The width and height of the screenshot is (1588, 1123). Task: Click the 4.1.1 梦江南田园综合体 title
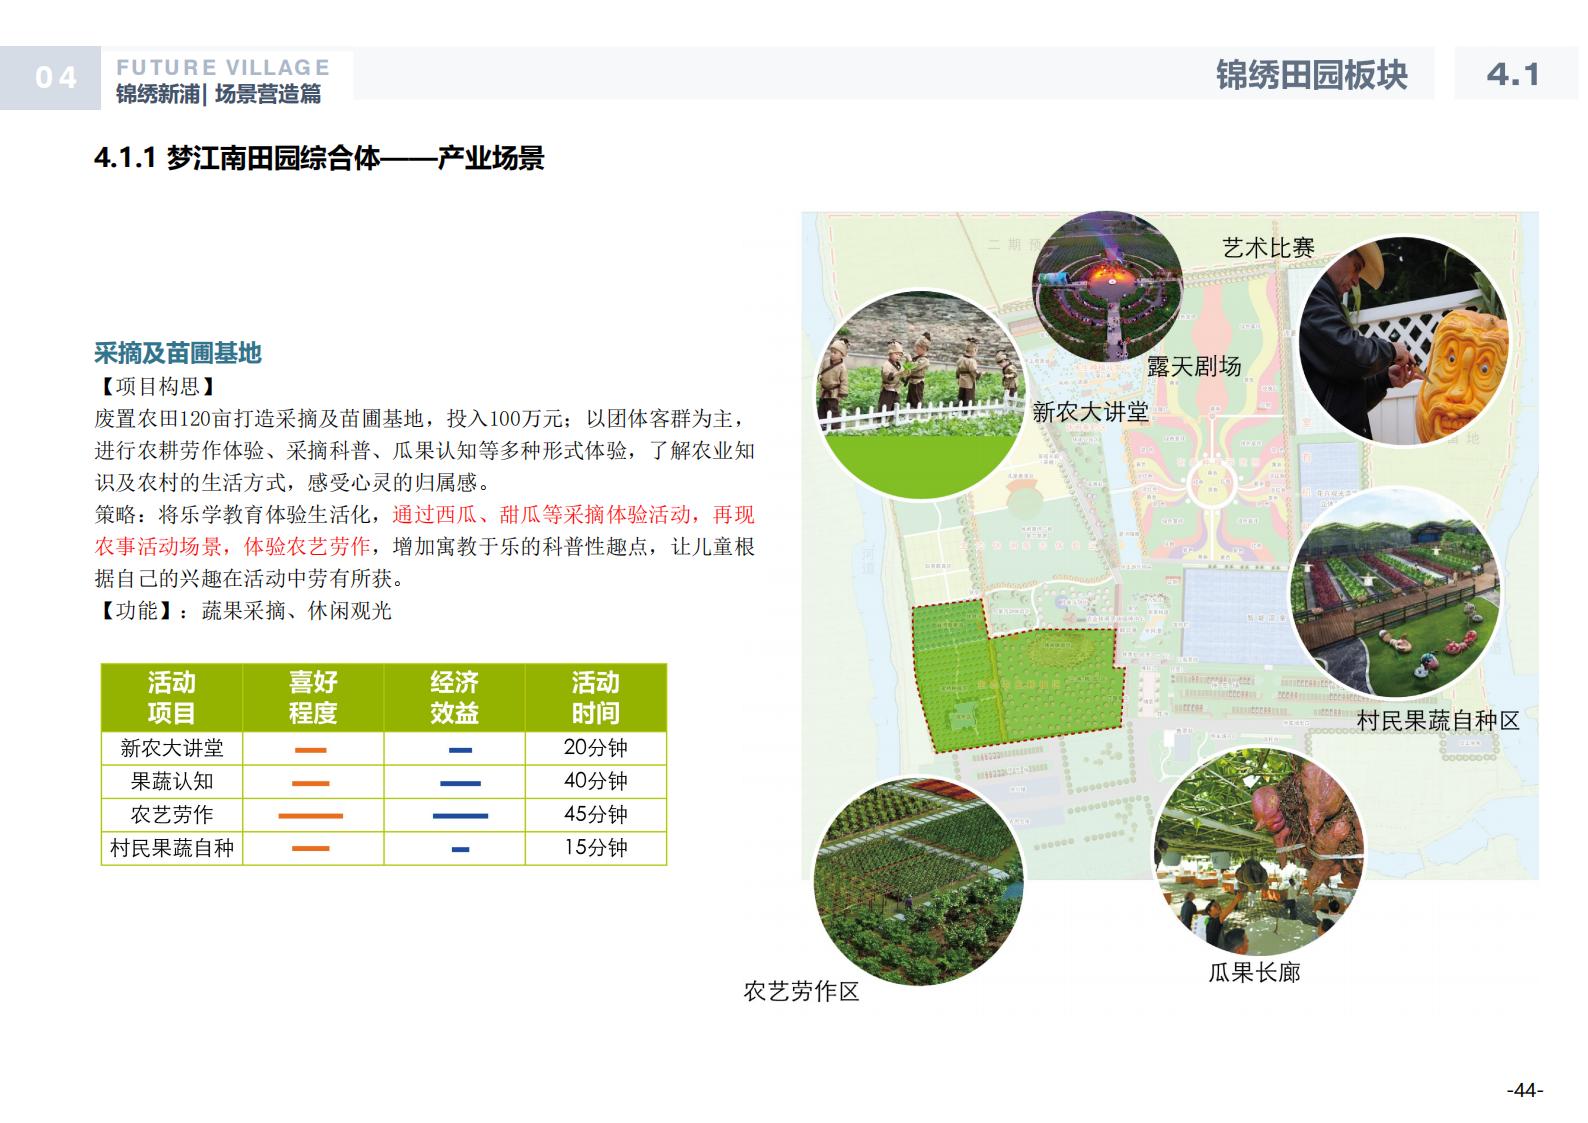click(x=319, y=158)
